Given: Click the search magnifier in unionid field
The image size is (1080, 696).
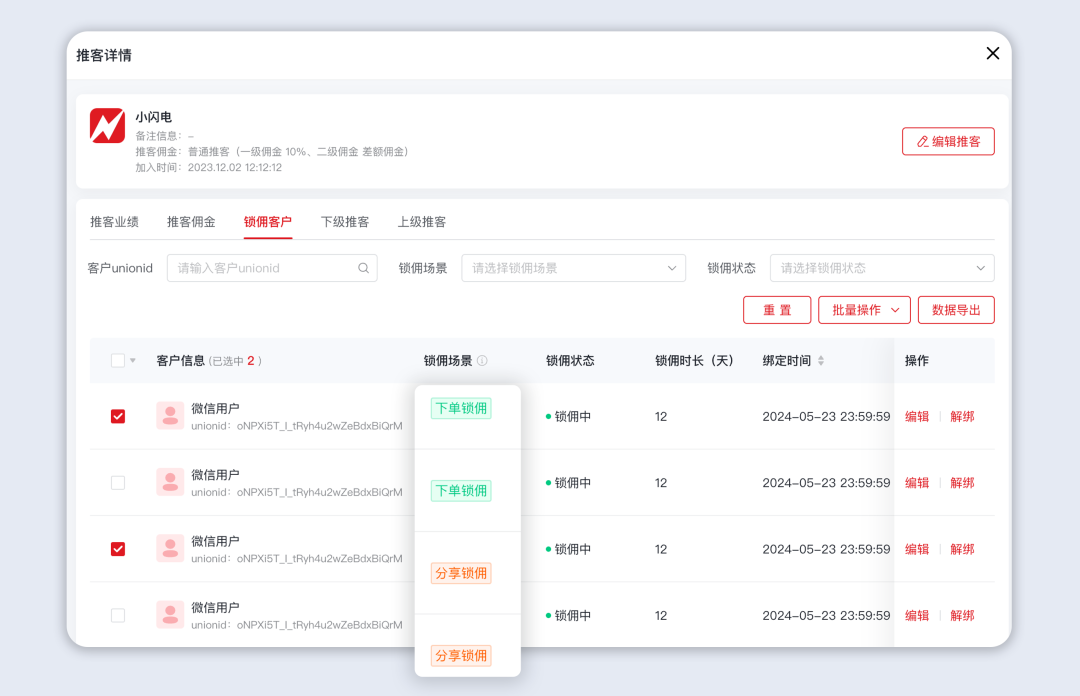Looking at the screenshot, I should pos(364,268).
